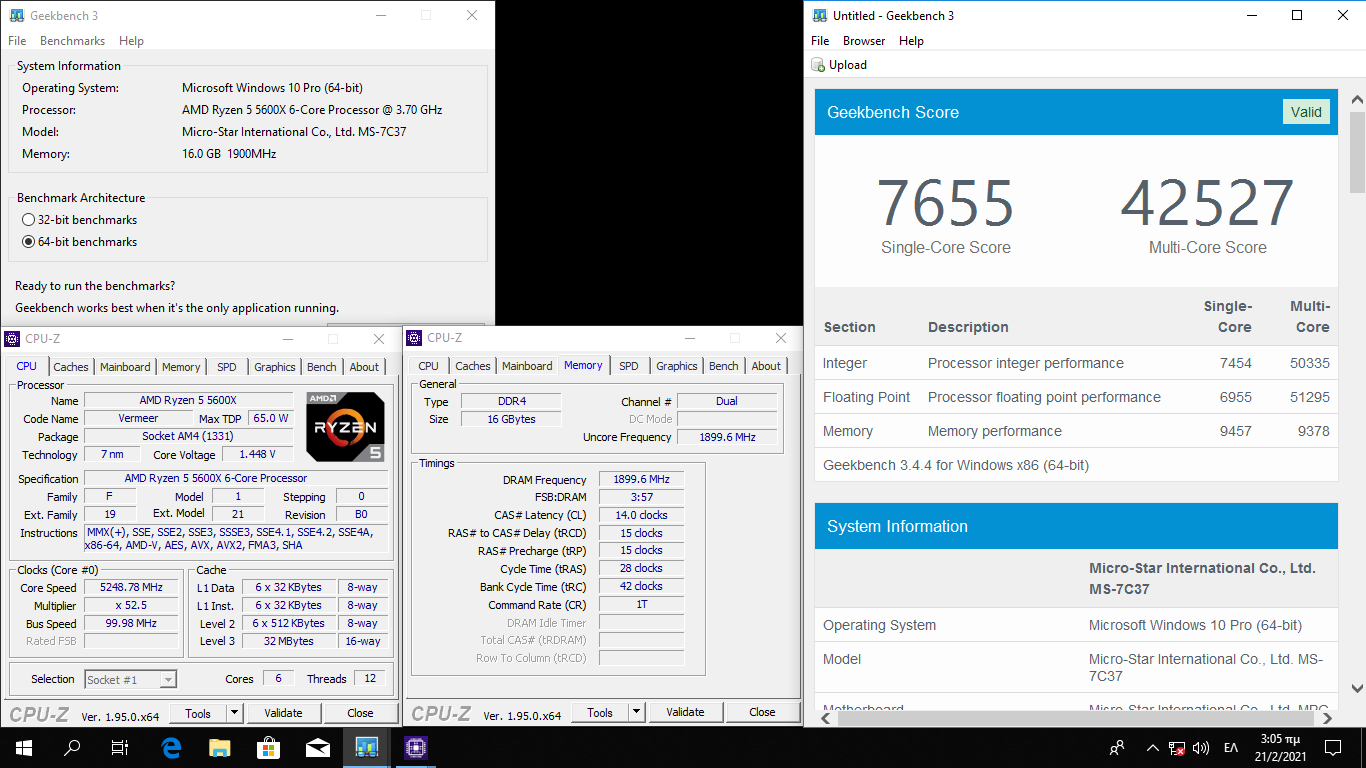This screenshot has height=768, width=1366.
Task: Select 32-bit benchmarks radio button
Action: (x=28, y=220)
